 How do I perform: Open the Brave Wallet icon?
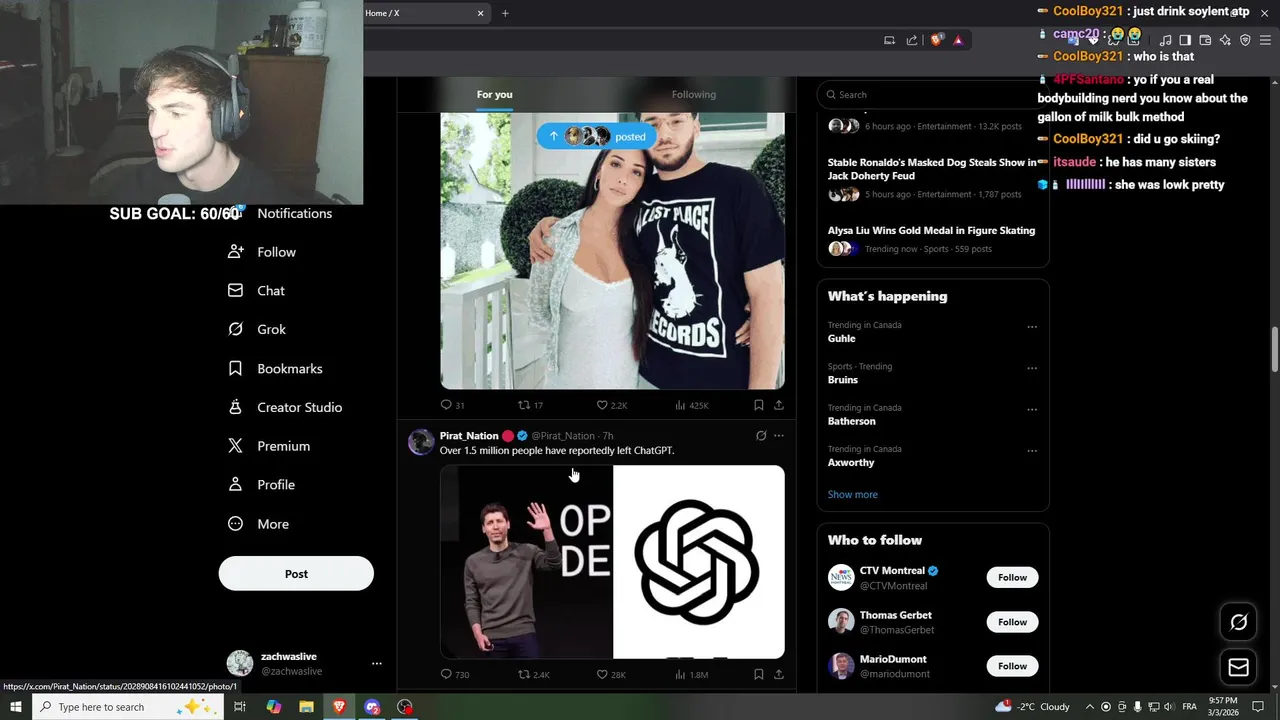1205,40
